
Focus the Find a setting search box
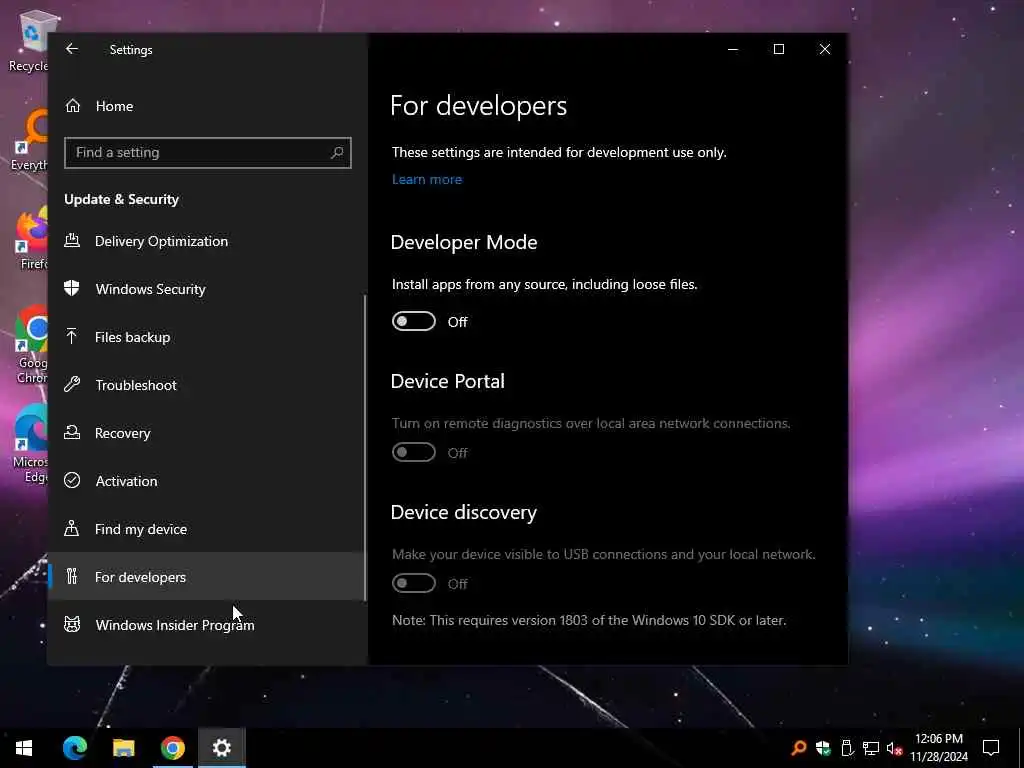(208, 153)
